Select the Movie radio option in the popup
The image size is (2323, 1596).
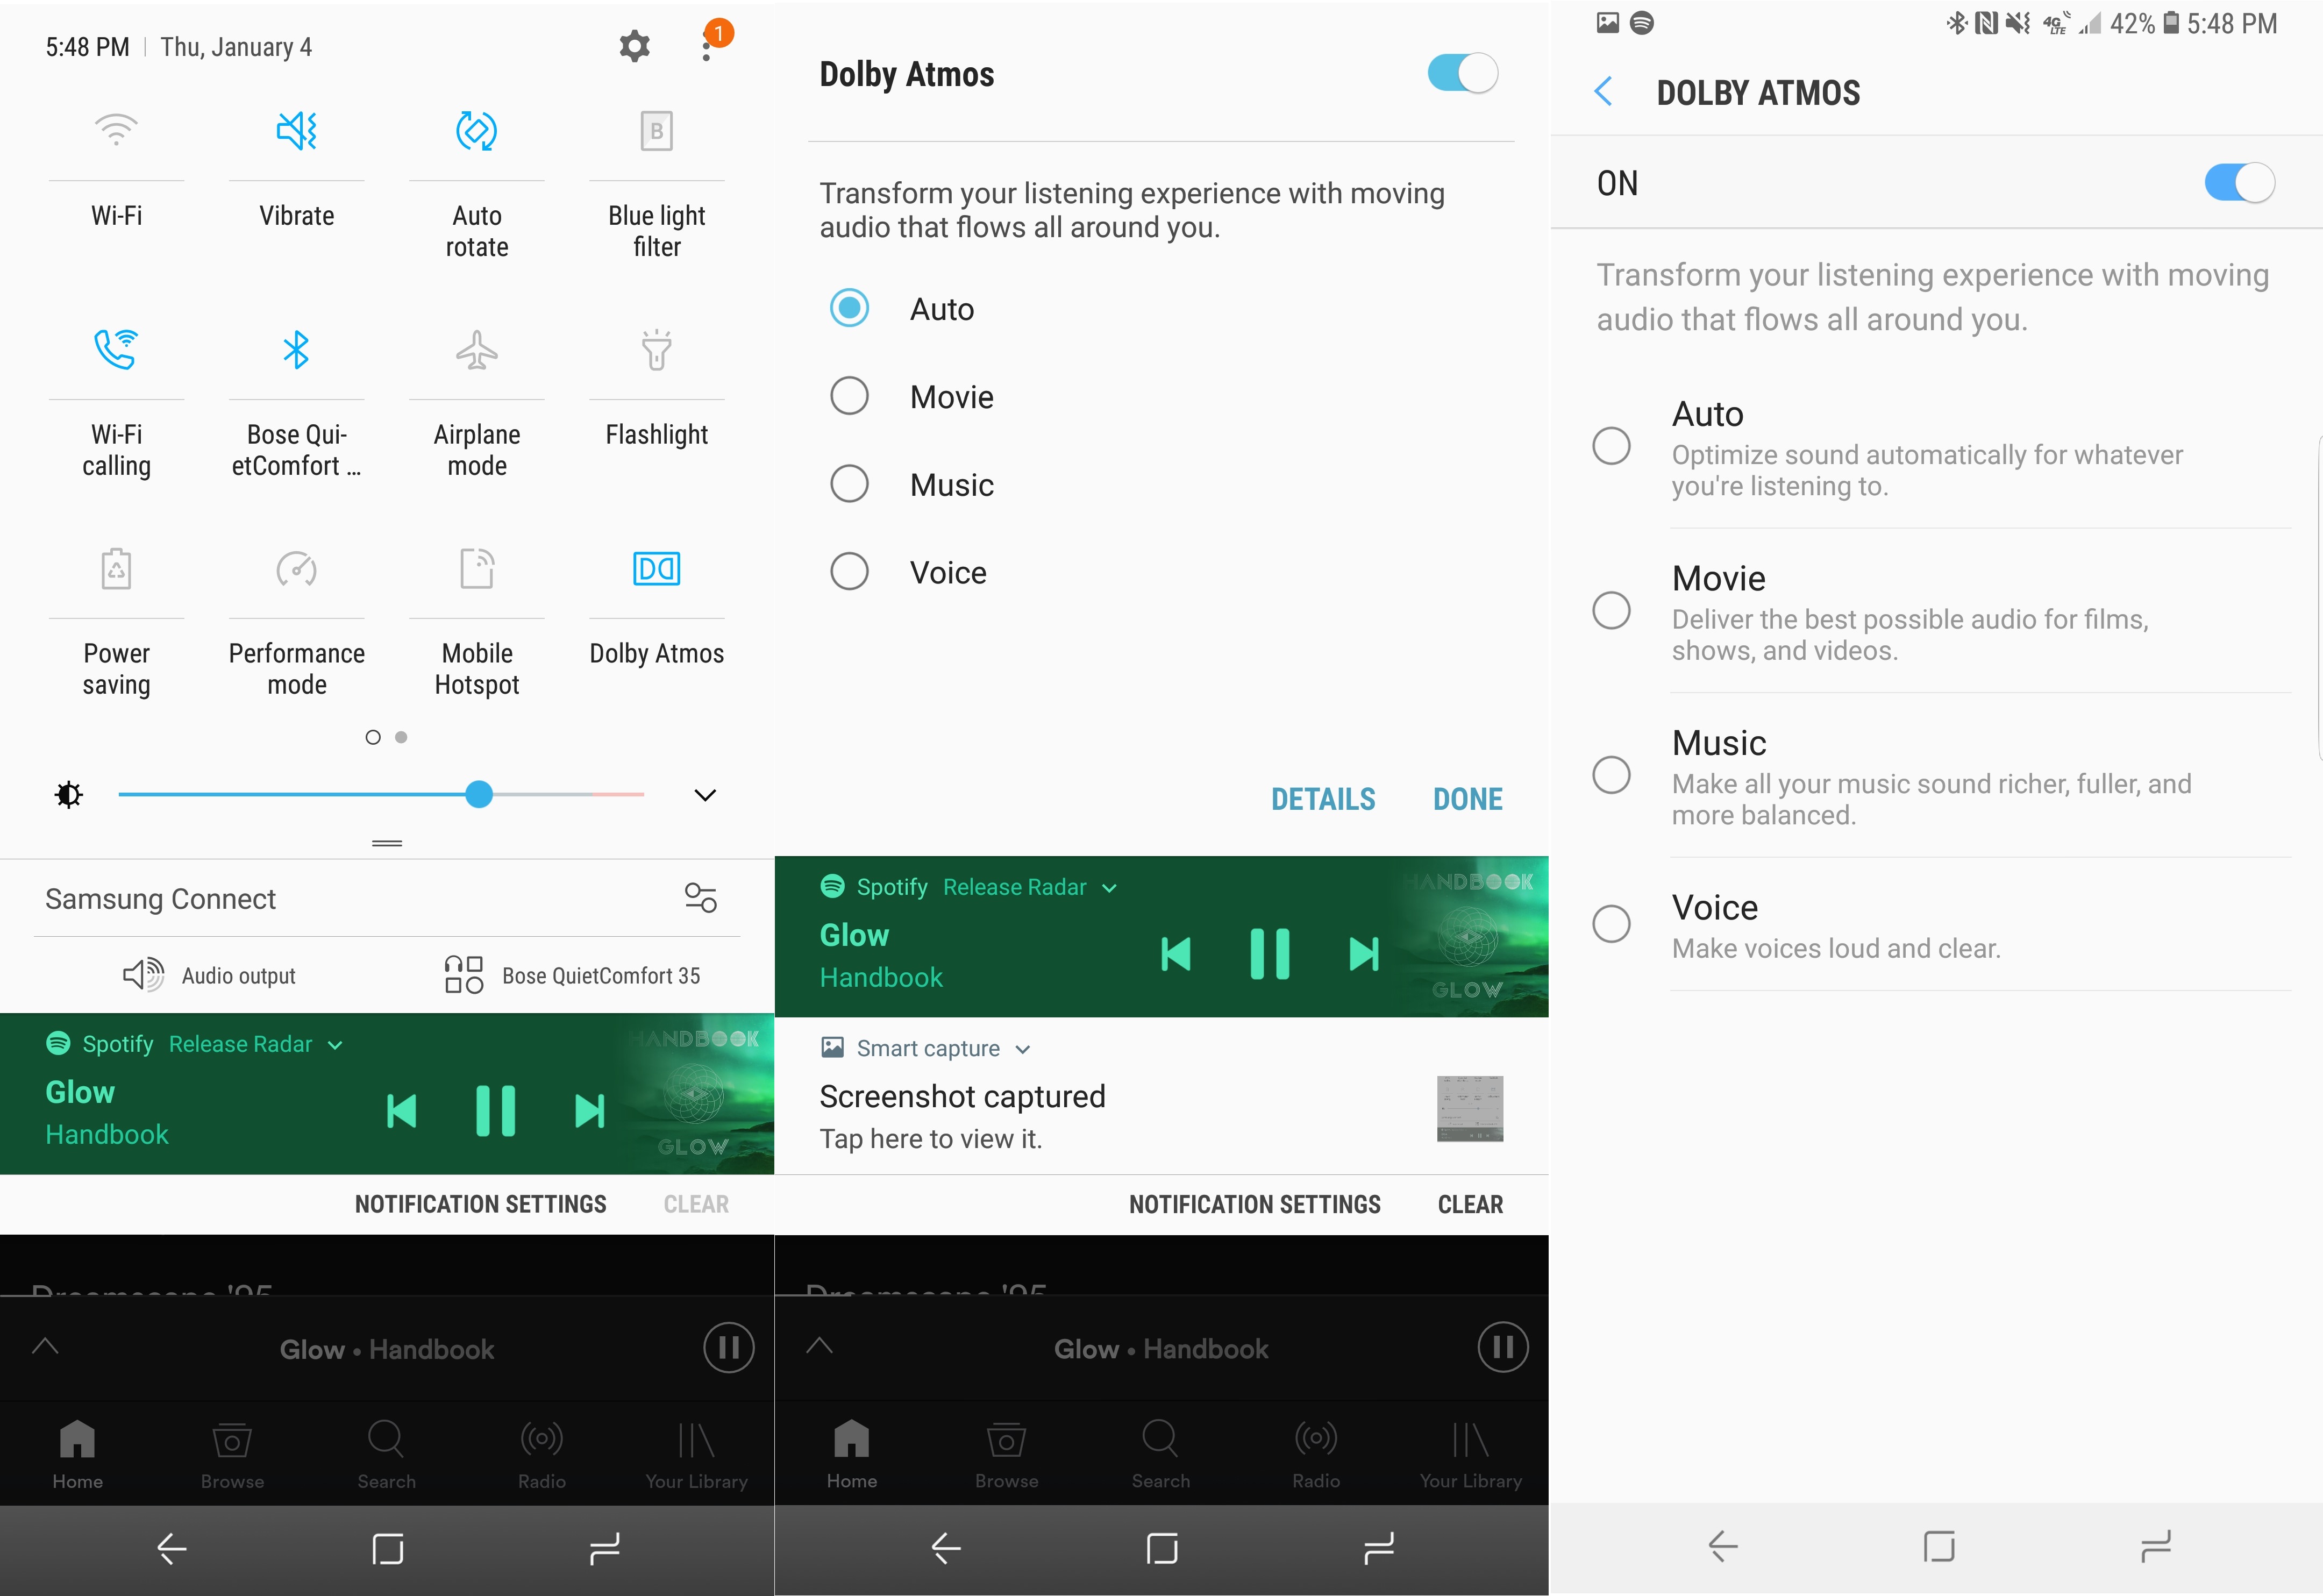849,396
